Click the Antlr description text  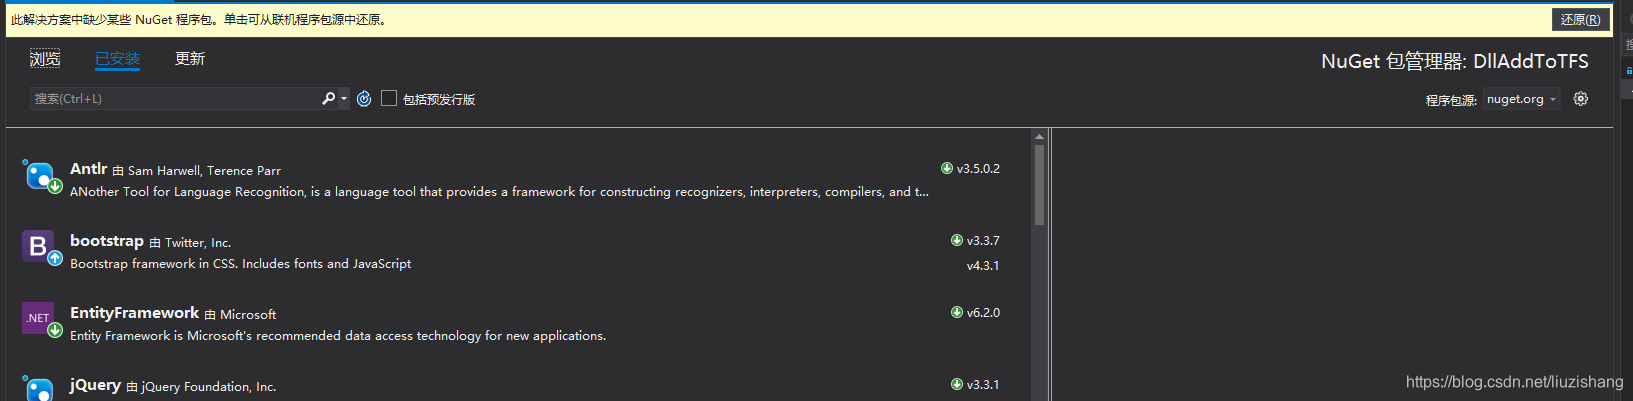coord(499,192)
